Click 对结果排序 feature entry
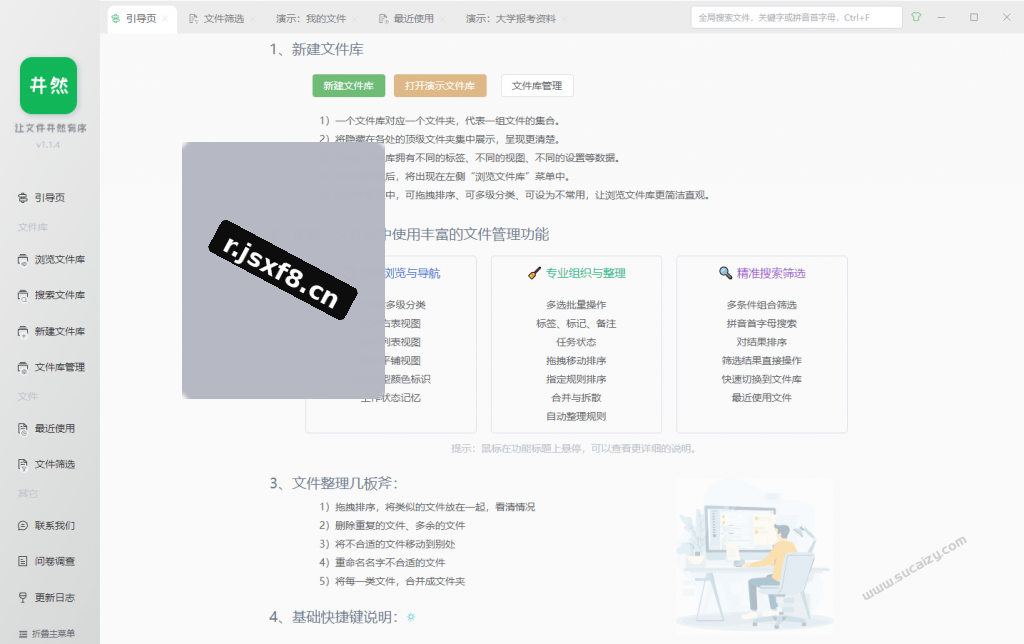This screenshot has height=644, width=1024. (x=761, y=342)
